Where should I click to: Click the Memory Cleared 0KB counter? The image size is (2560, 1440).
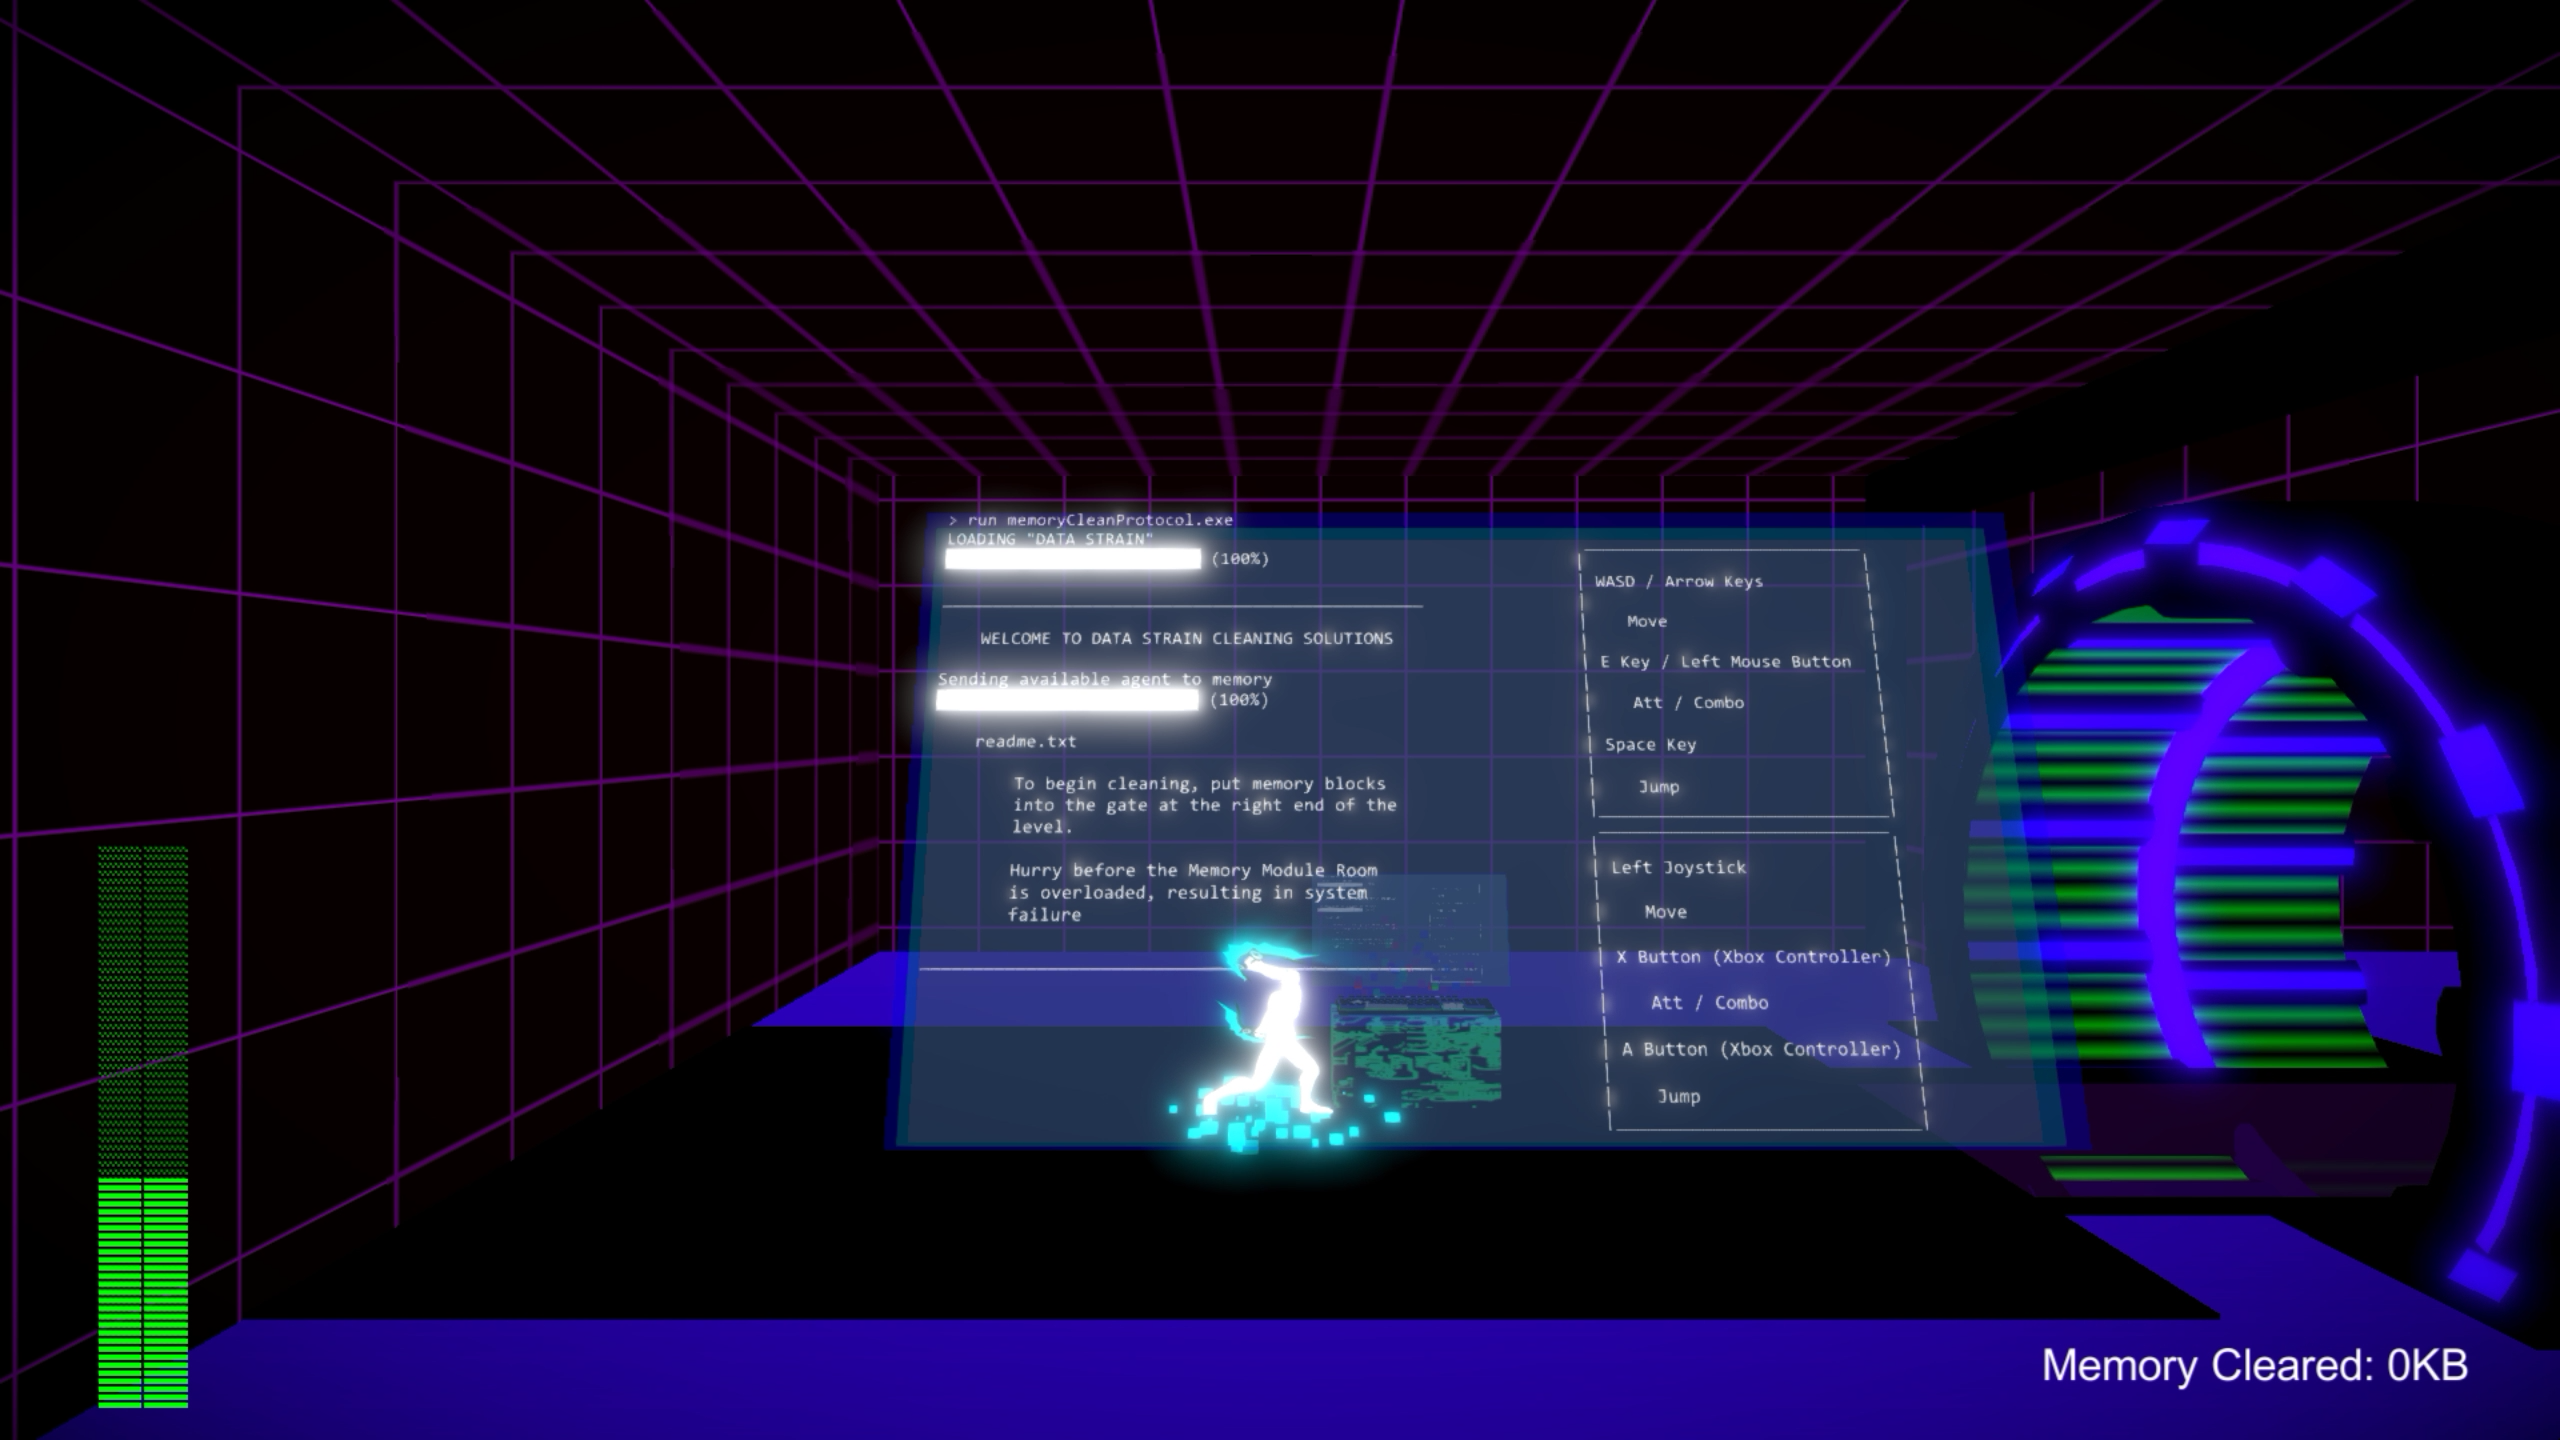coord(2254,1366)
